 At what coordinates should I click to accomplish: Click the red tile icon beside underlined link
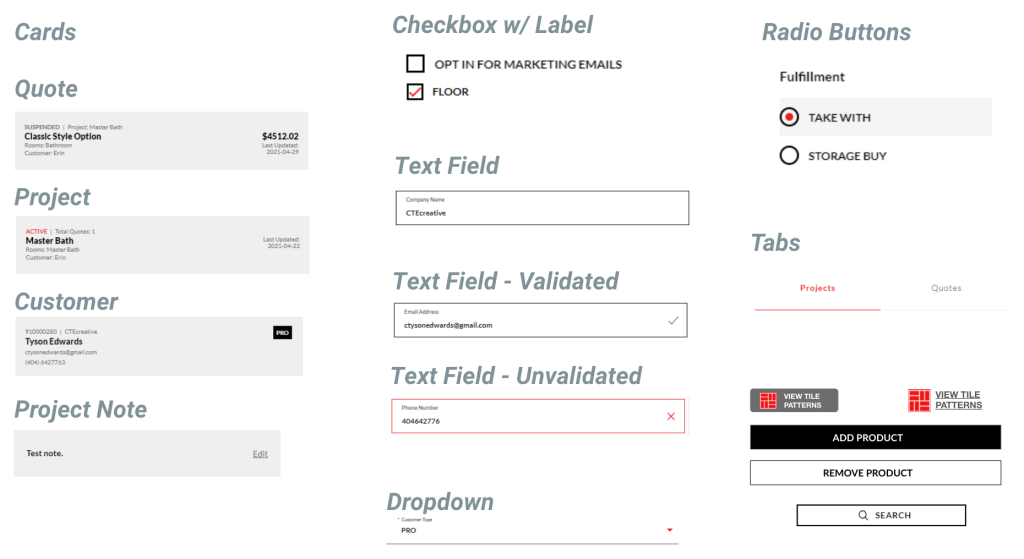point(919,401)
